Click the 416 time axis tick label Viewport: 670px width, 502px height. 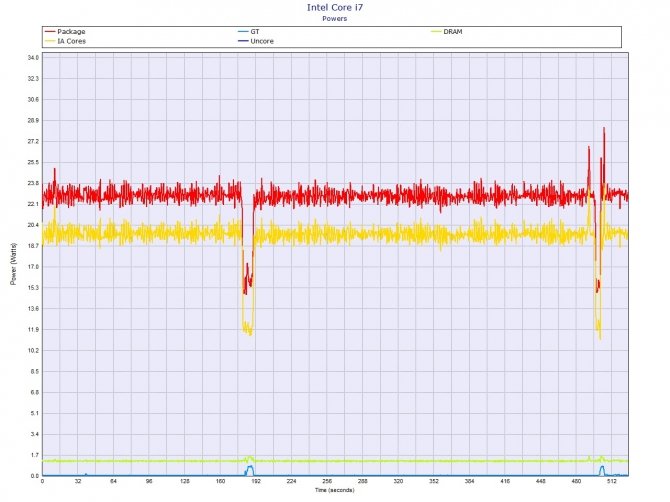click(x=505, y=481)
